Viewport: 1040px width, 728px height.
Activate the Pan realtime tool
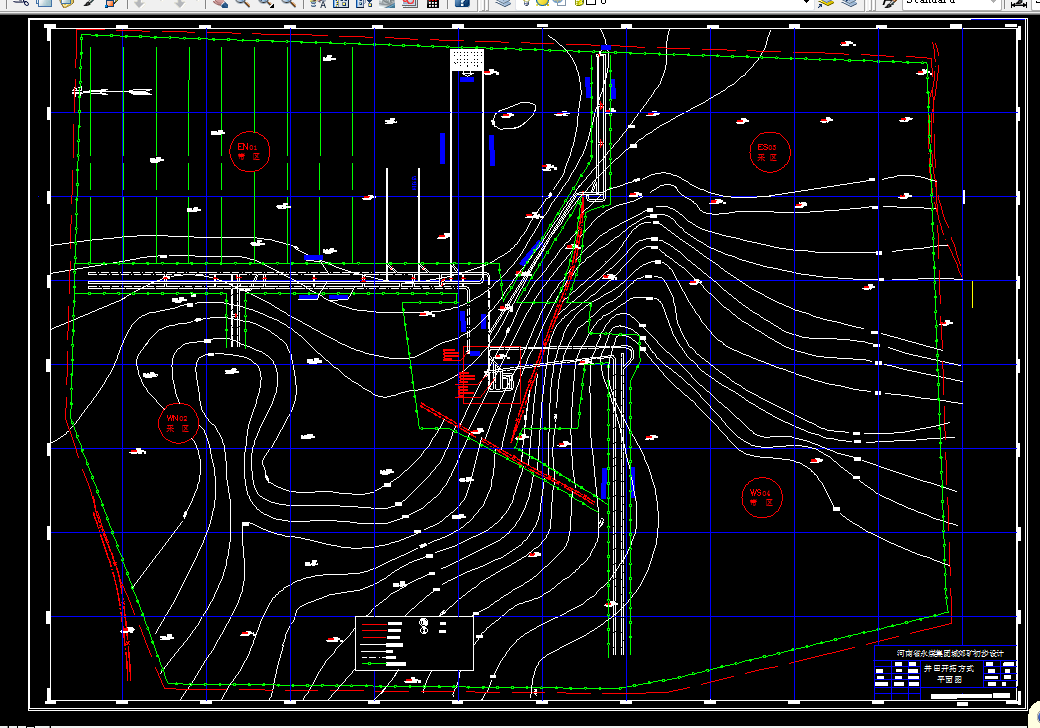[x=220, y=3]
